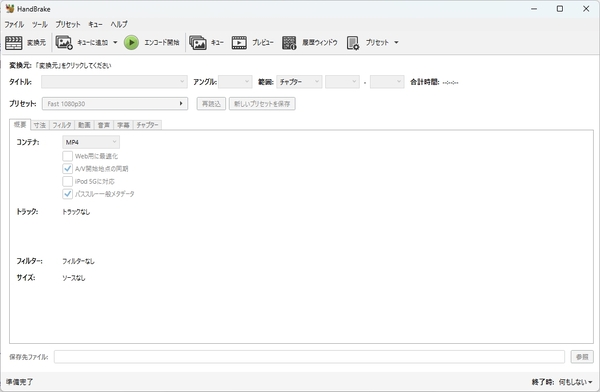This screenshot has height=392, width=600.
Task: Toggle the Web用に最適化 checkbox
Action: tap(67, 156)
